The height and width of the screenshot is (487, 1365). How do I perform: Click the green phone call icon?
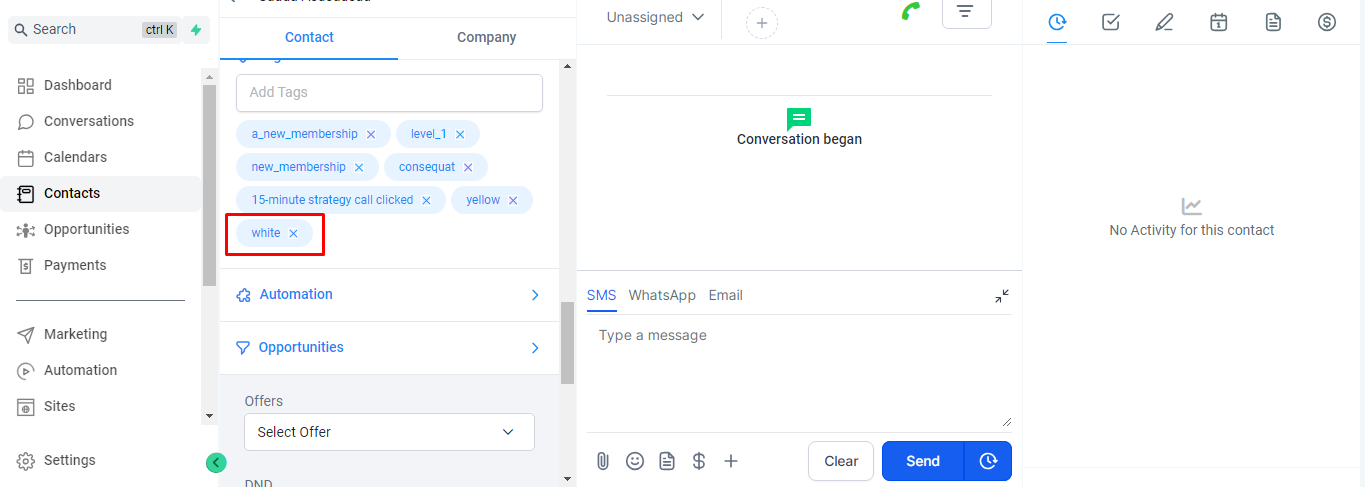coord(910,12)
